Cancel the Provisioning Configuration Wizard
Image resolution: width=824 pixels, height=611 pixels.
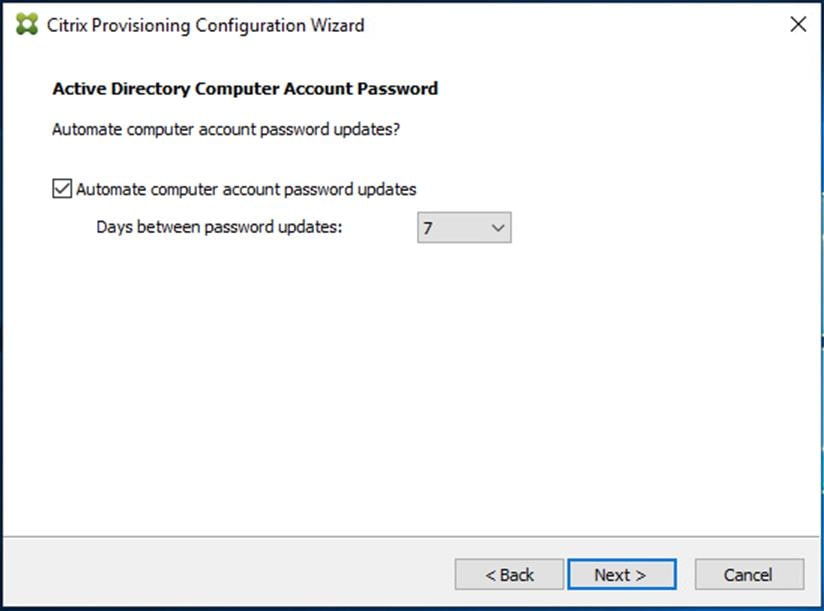pos(749,574)
